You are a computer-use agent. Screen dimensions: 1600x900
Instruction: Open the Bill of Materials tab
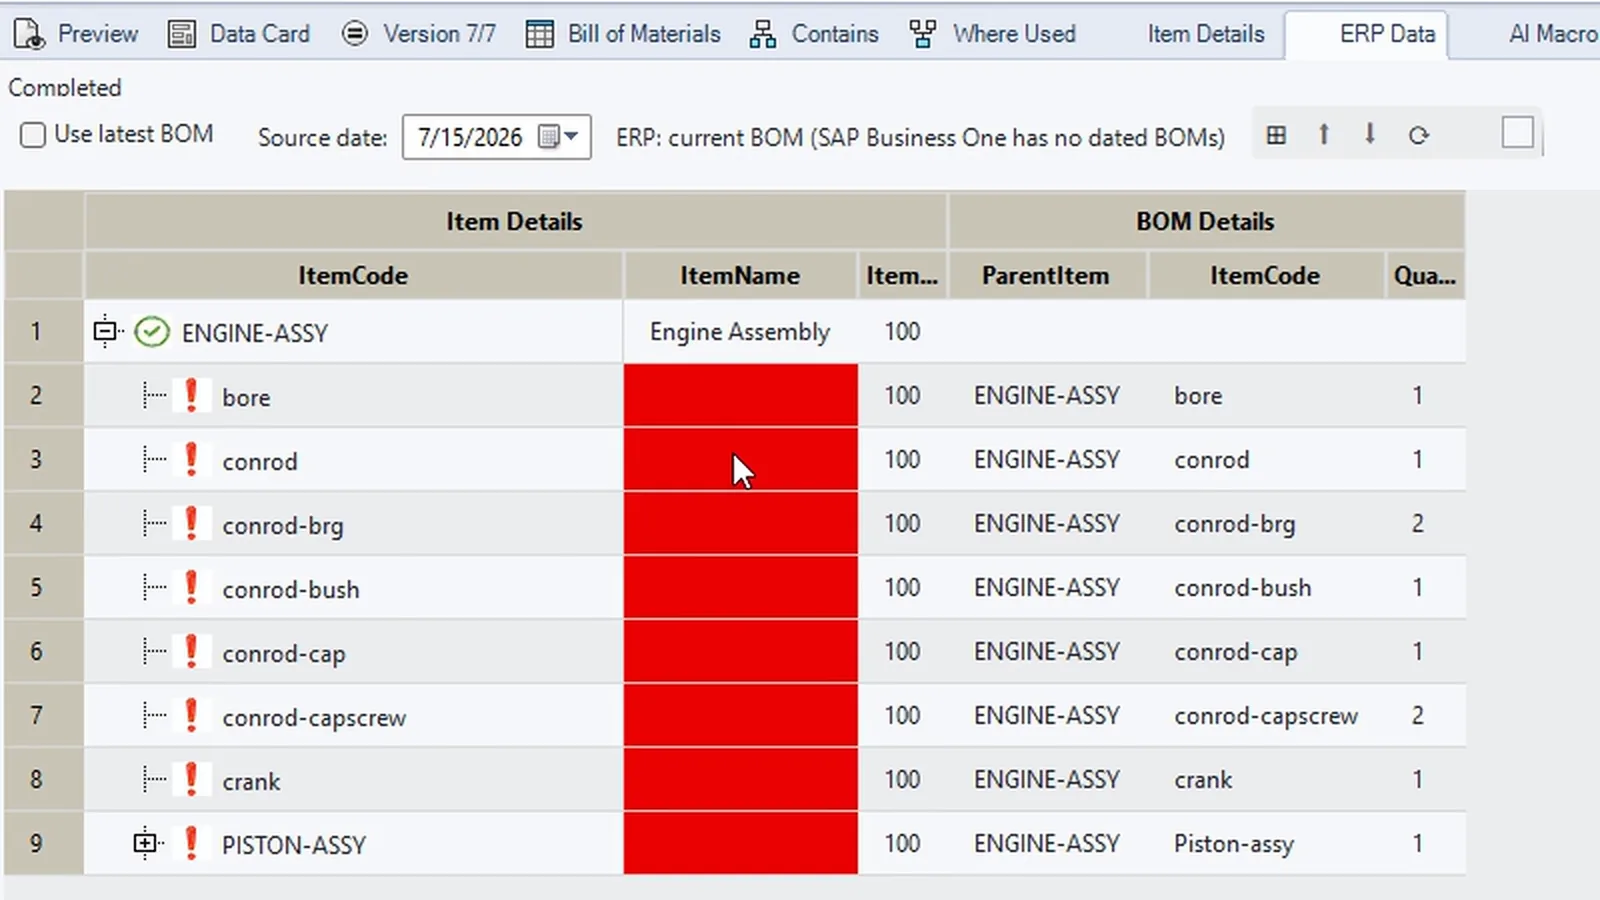[623, 34]
